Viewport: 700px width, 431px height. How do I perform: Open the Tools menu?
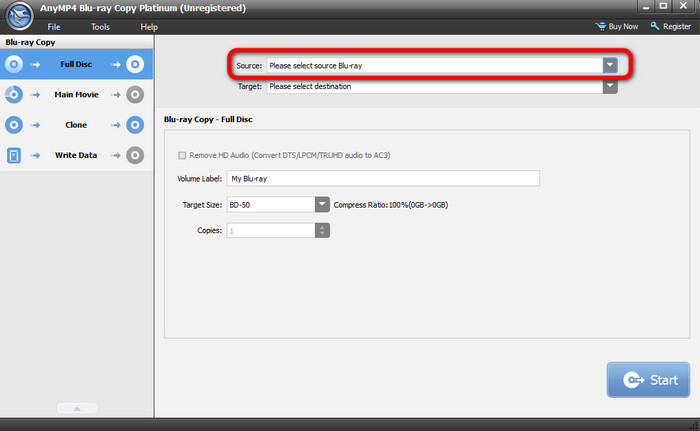[x=100, y=27]
